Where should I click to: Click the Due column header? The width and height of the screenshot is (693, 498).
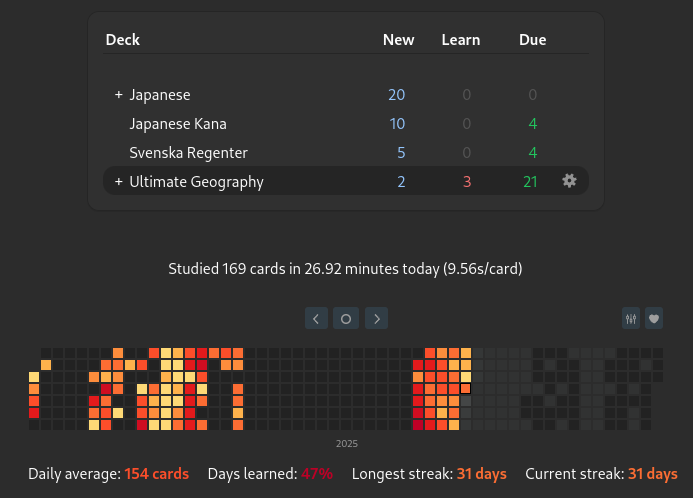point(533,40)
